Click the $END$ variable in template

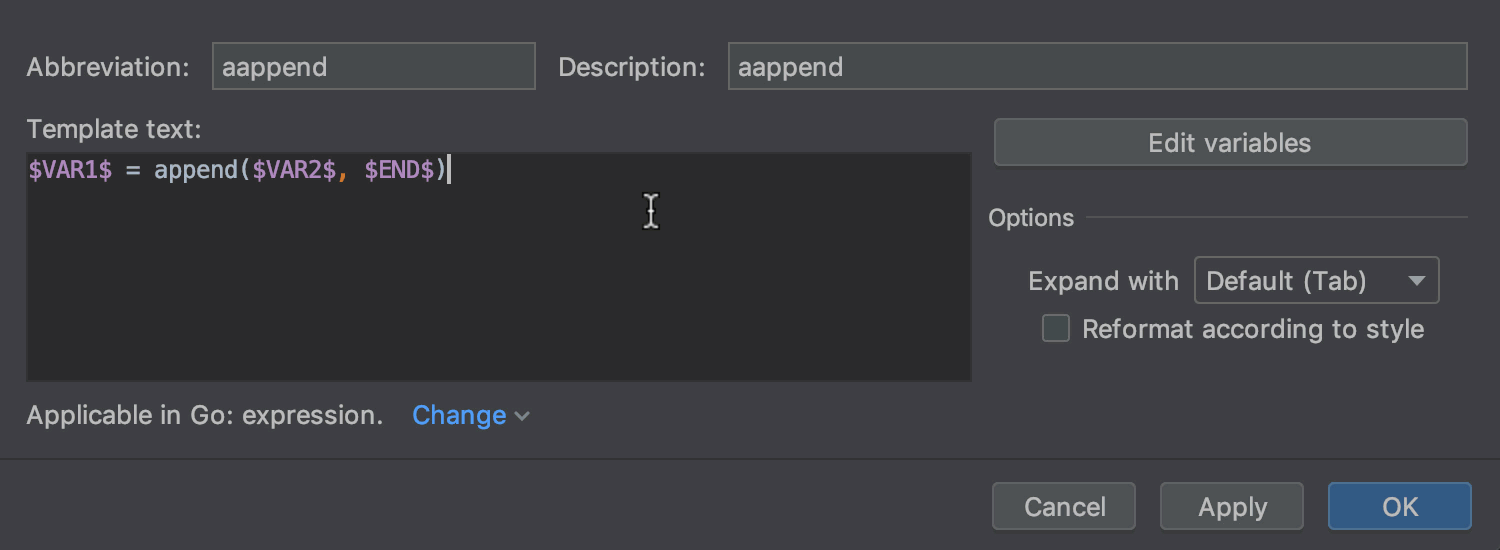coord(399,171)
